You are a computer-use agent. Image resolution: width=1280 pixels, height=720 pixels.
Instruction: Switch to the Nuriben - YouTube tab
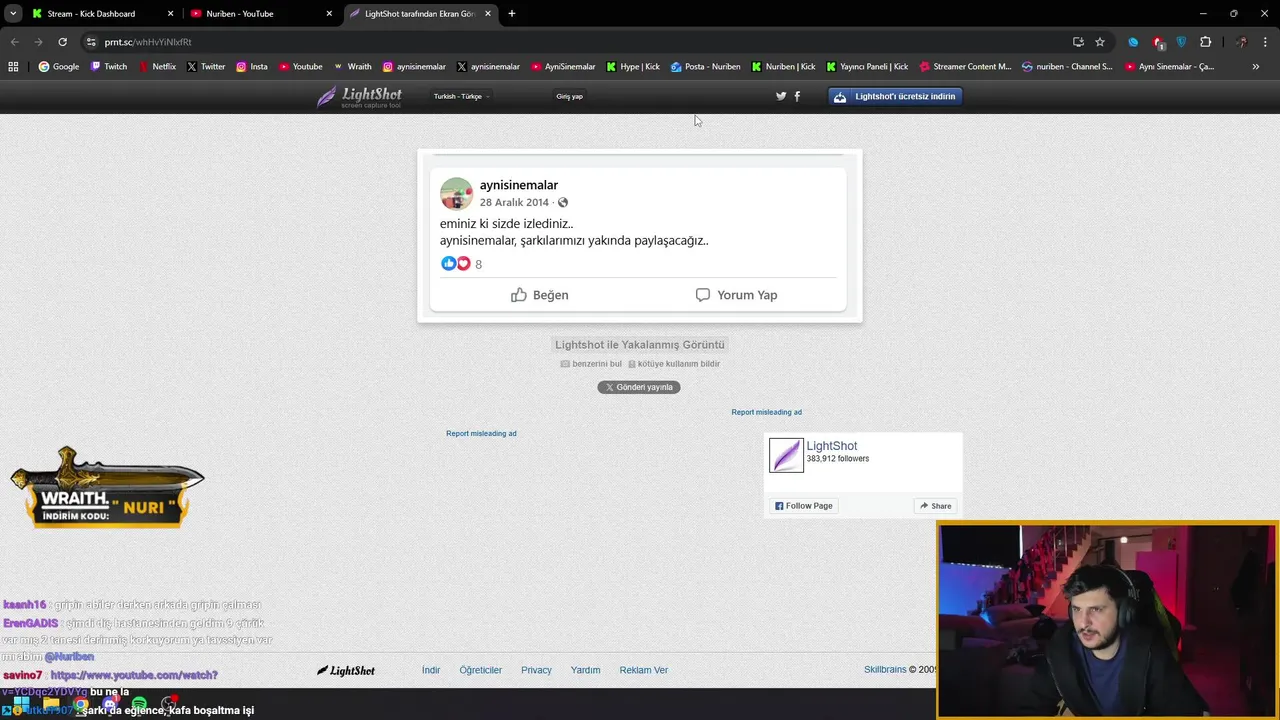tap(260, 14)
